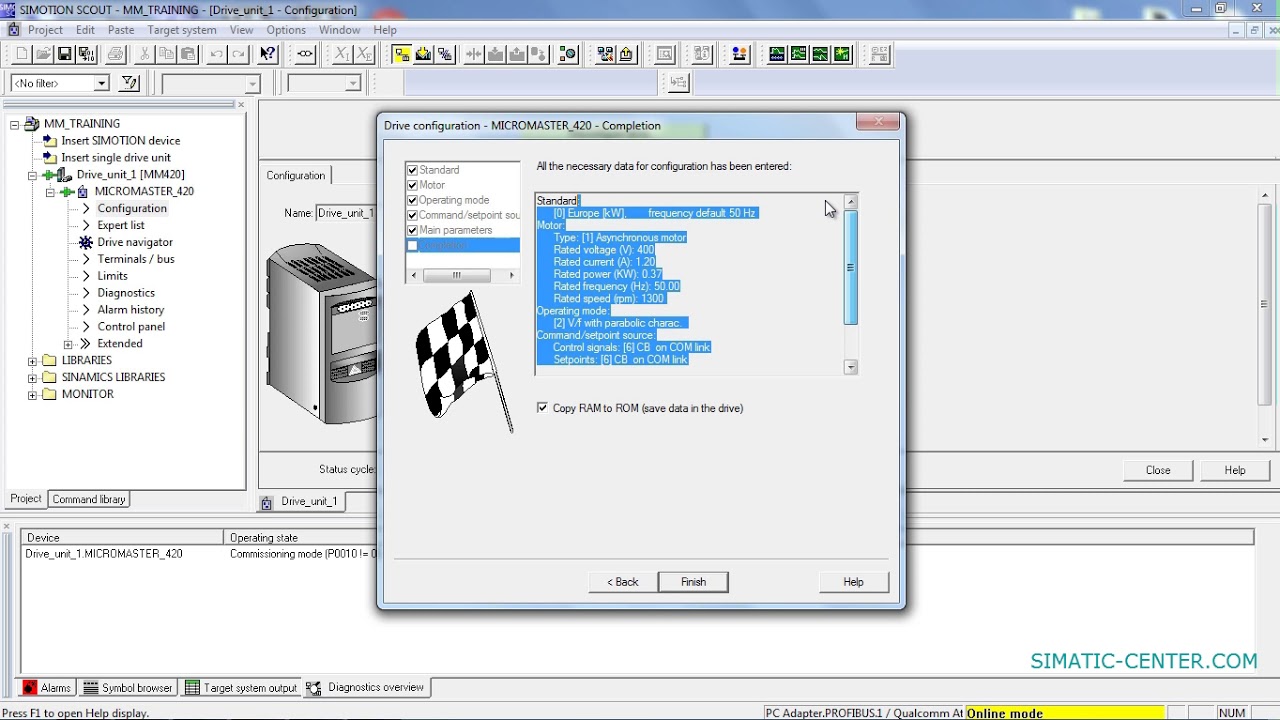1280x720 pixels.
Task: Expand the MONITOR folder
Action: 32,395
